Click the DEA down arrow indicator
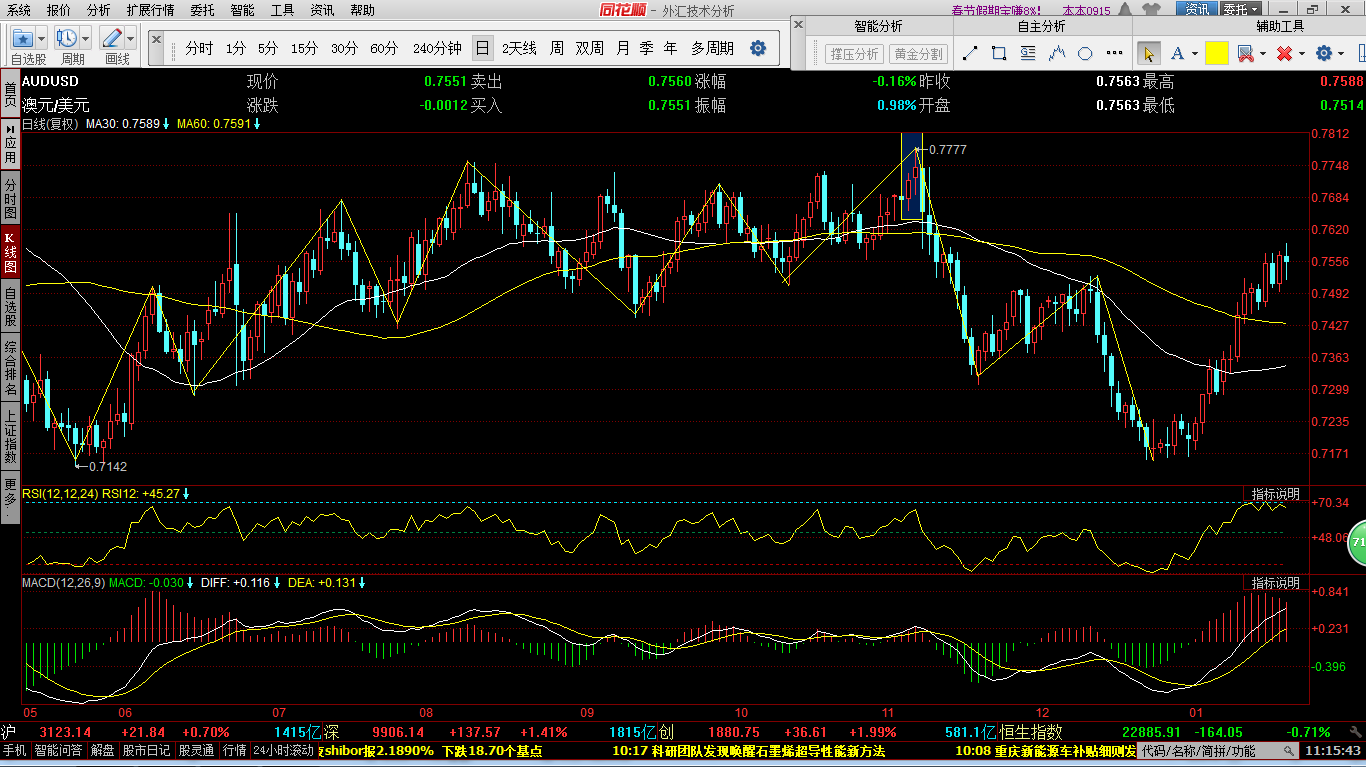The height and width of the screenshot is (767, 1366). click(x=362, y=582)
